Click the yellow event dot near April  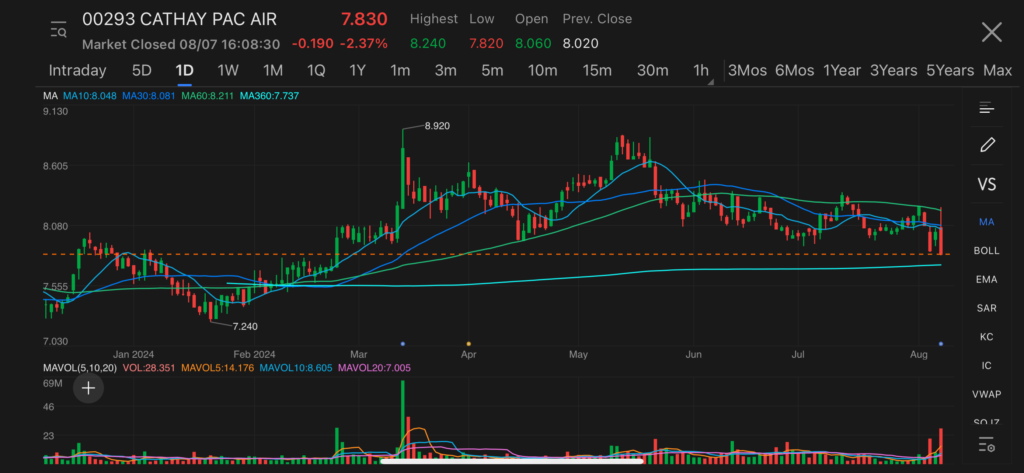[469, 344]
